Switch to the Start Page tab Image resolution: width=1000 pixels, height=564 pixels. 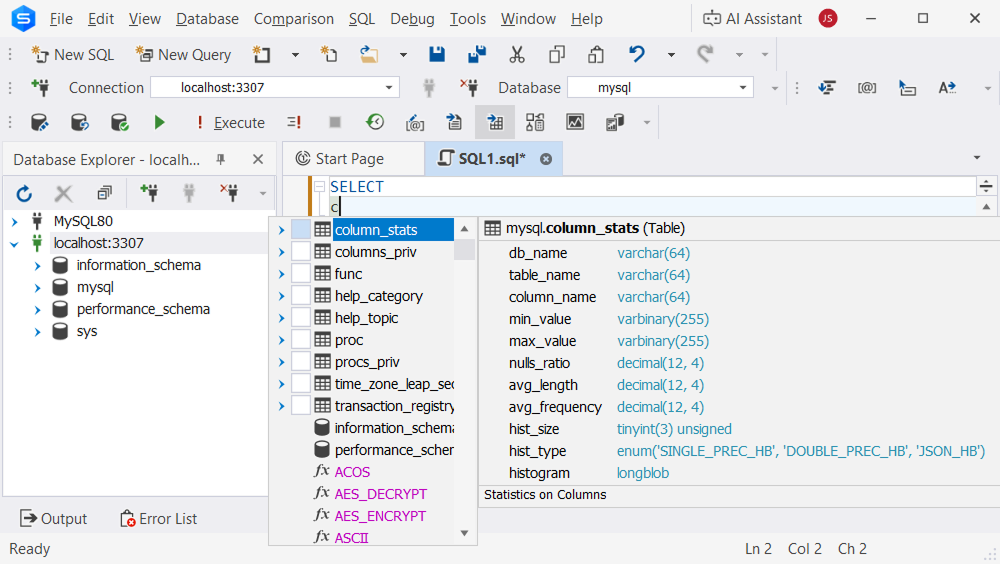pyautogui.click(x=349, y=158)
